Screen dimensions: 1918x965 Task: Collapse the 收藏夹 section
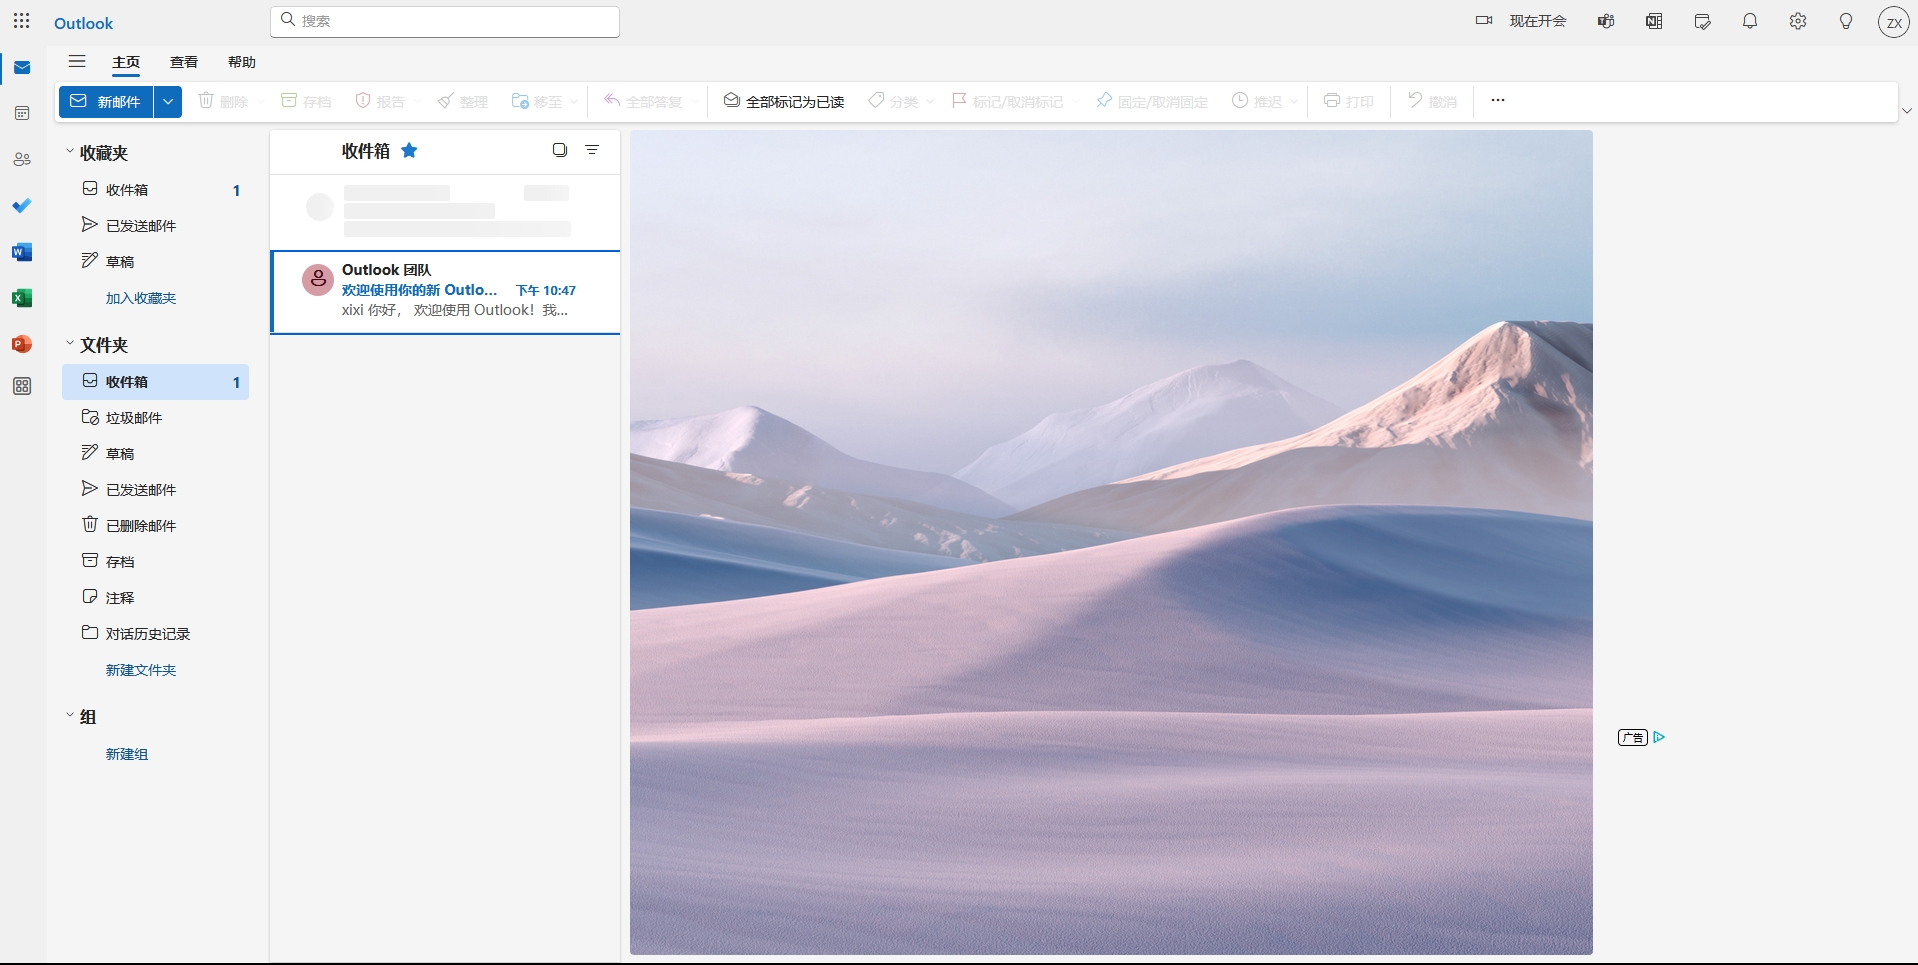tap(70, 152)
